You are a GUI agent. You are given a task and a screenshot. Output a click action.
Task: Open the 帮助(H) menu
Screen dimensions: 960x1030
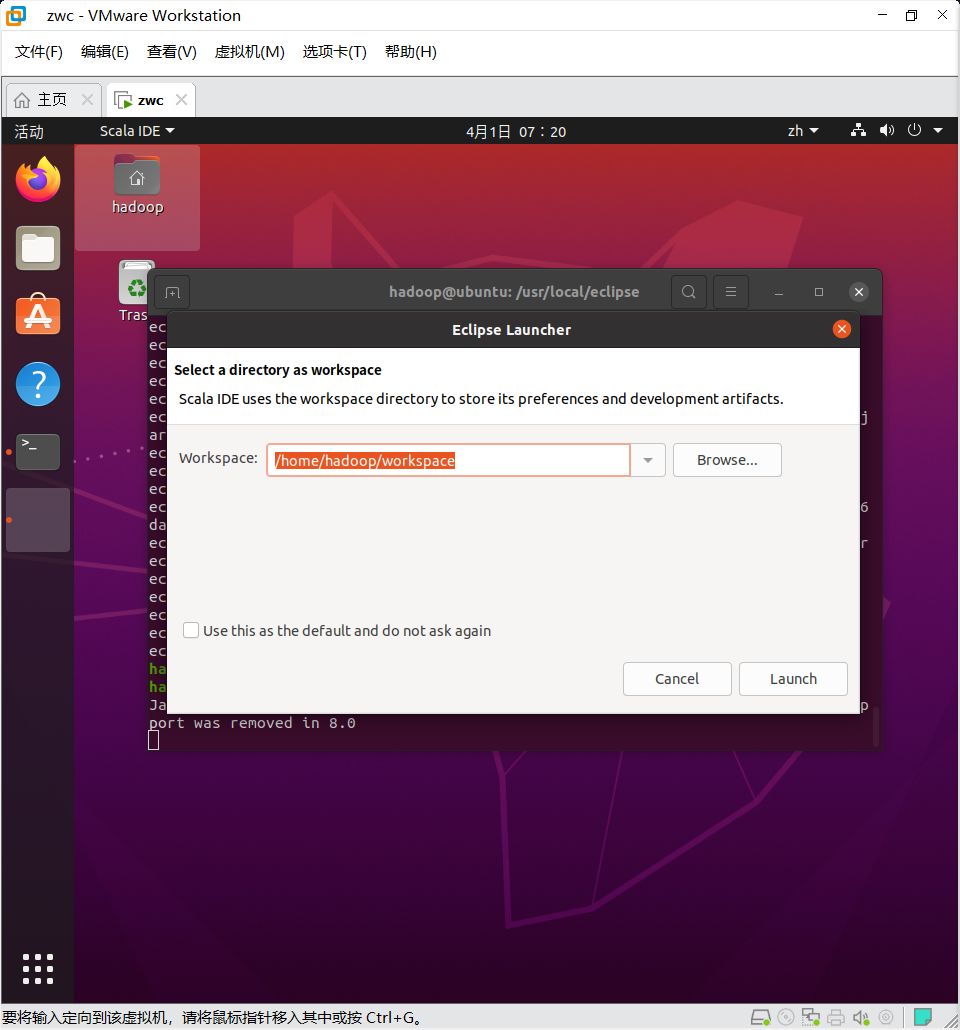411,52
